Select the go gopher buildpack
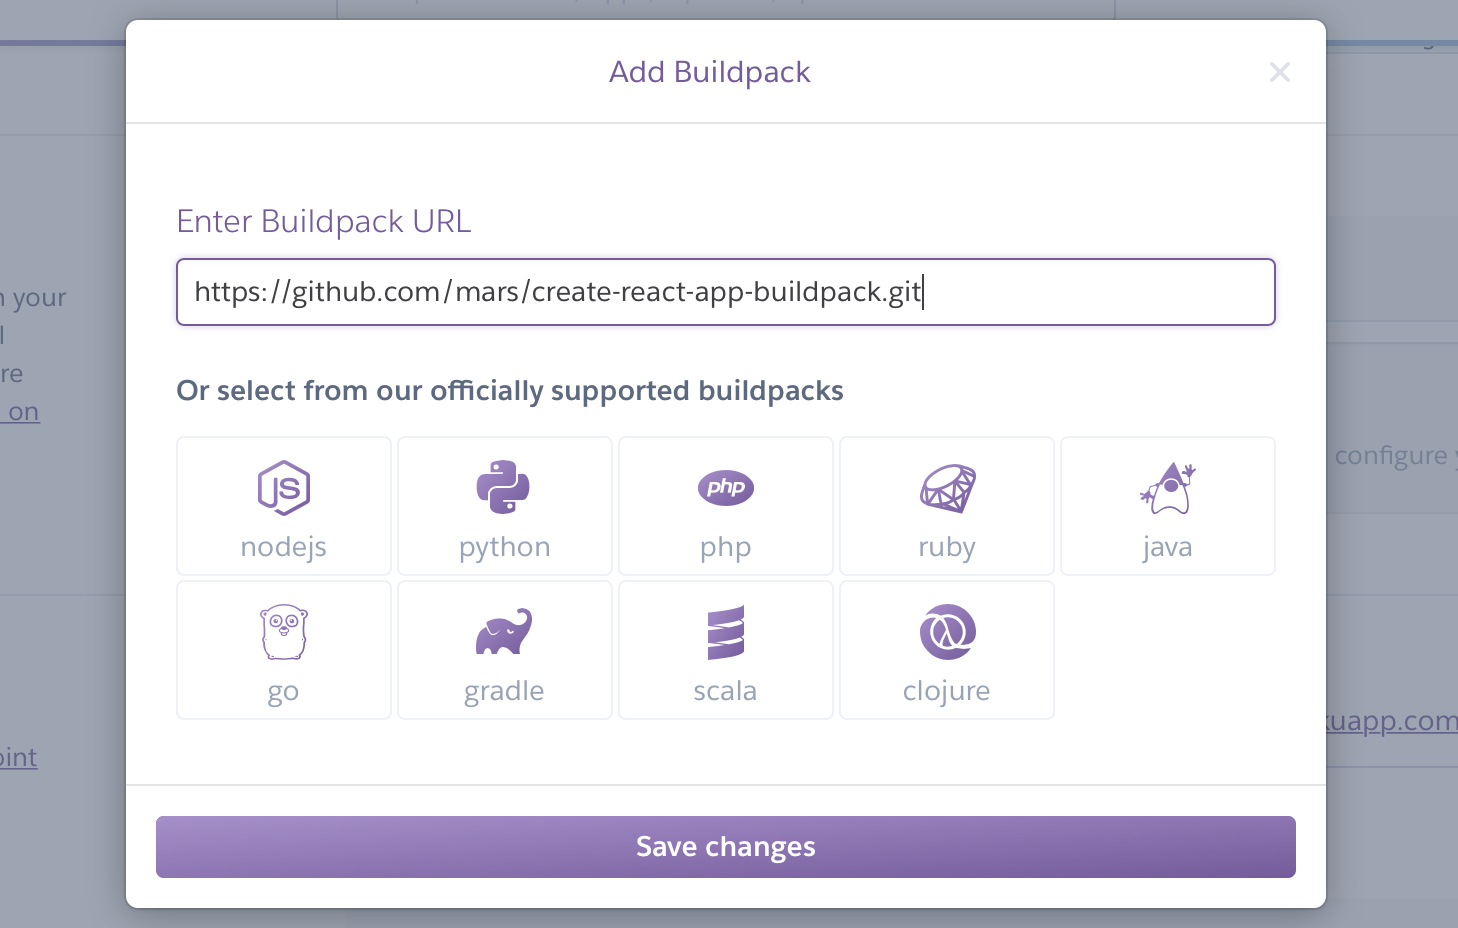The width and height of the screenshot is (1458, 928). (x=284, y=650)
